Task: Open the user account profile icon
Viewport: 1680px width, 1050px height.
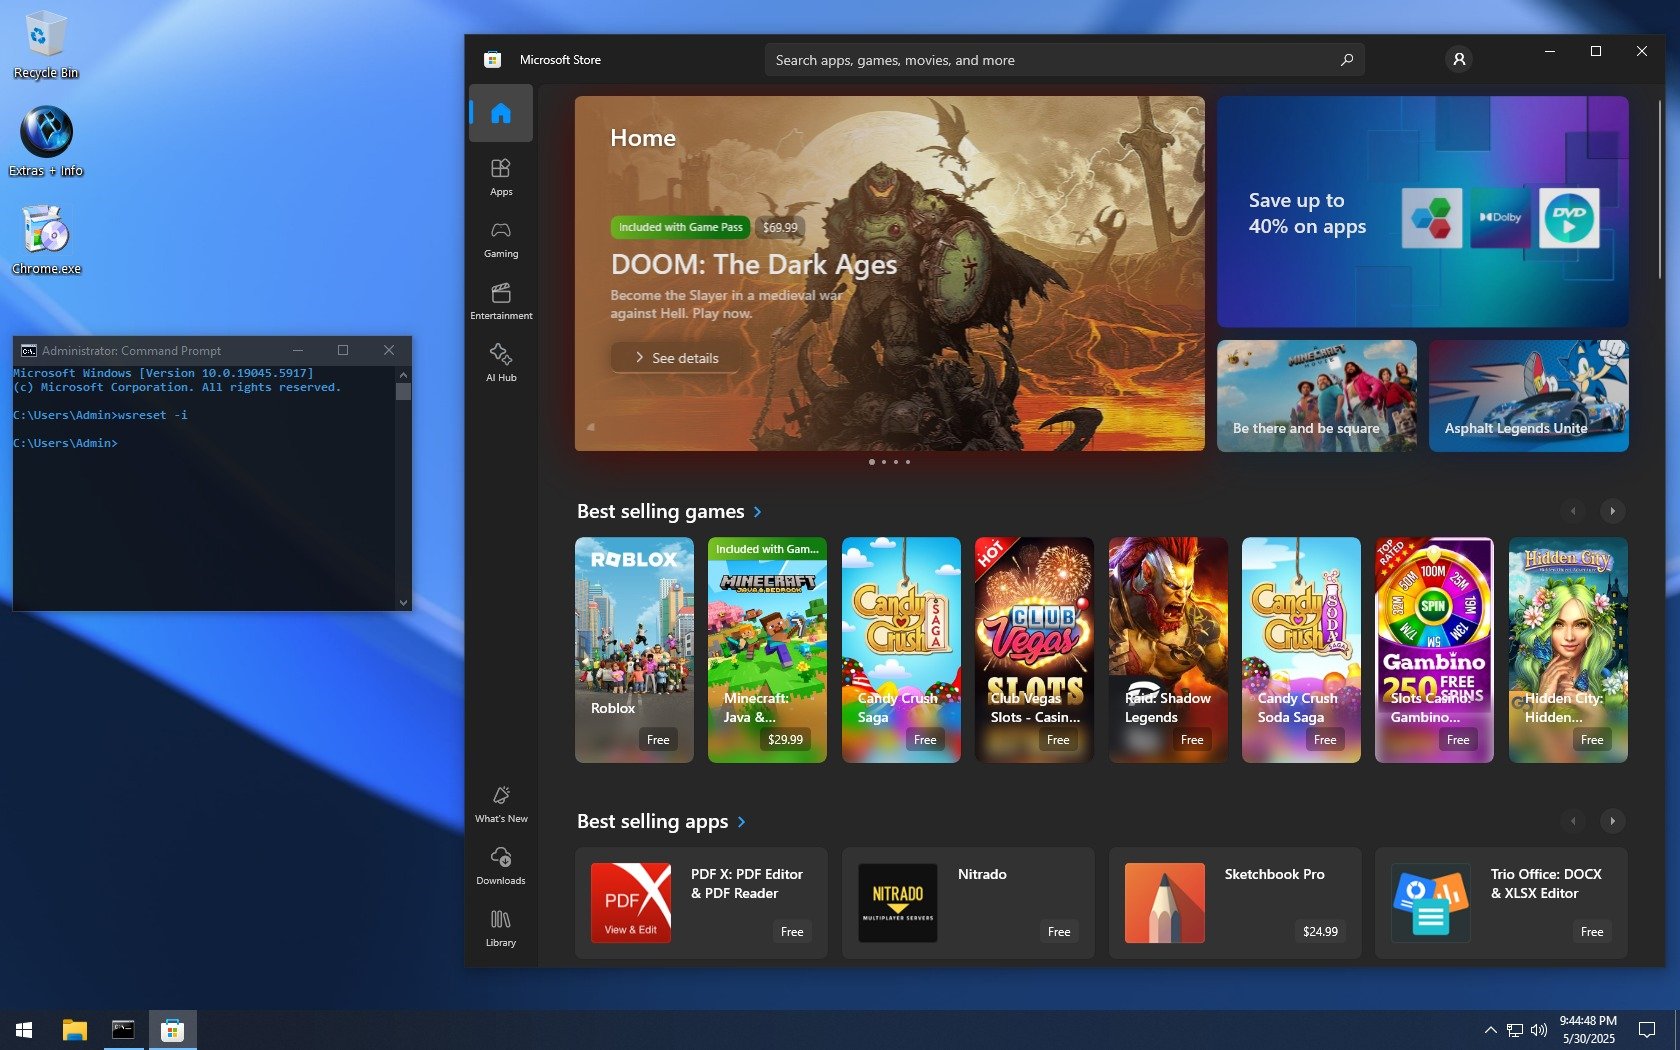Action: click(1459, 60)
